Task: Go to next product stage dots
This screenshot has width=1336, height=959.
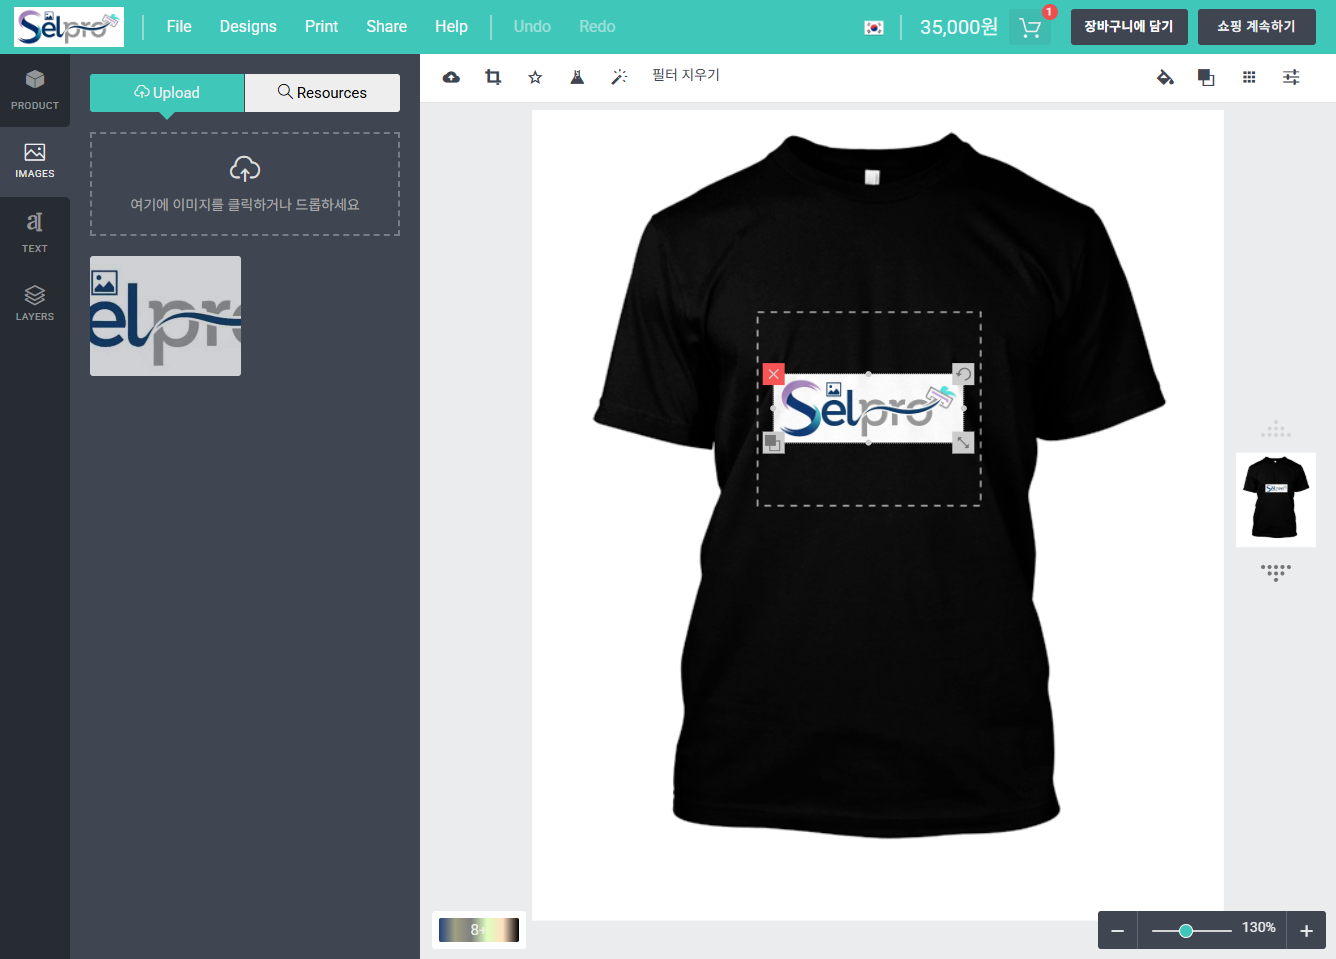Action: click(x=1276, y=572)
